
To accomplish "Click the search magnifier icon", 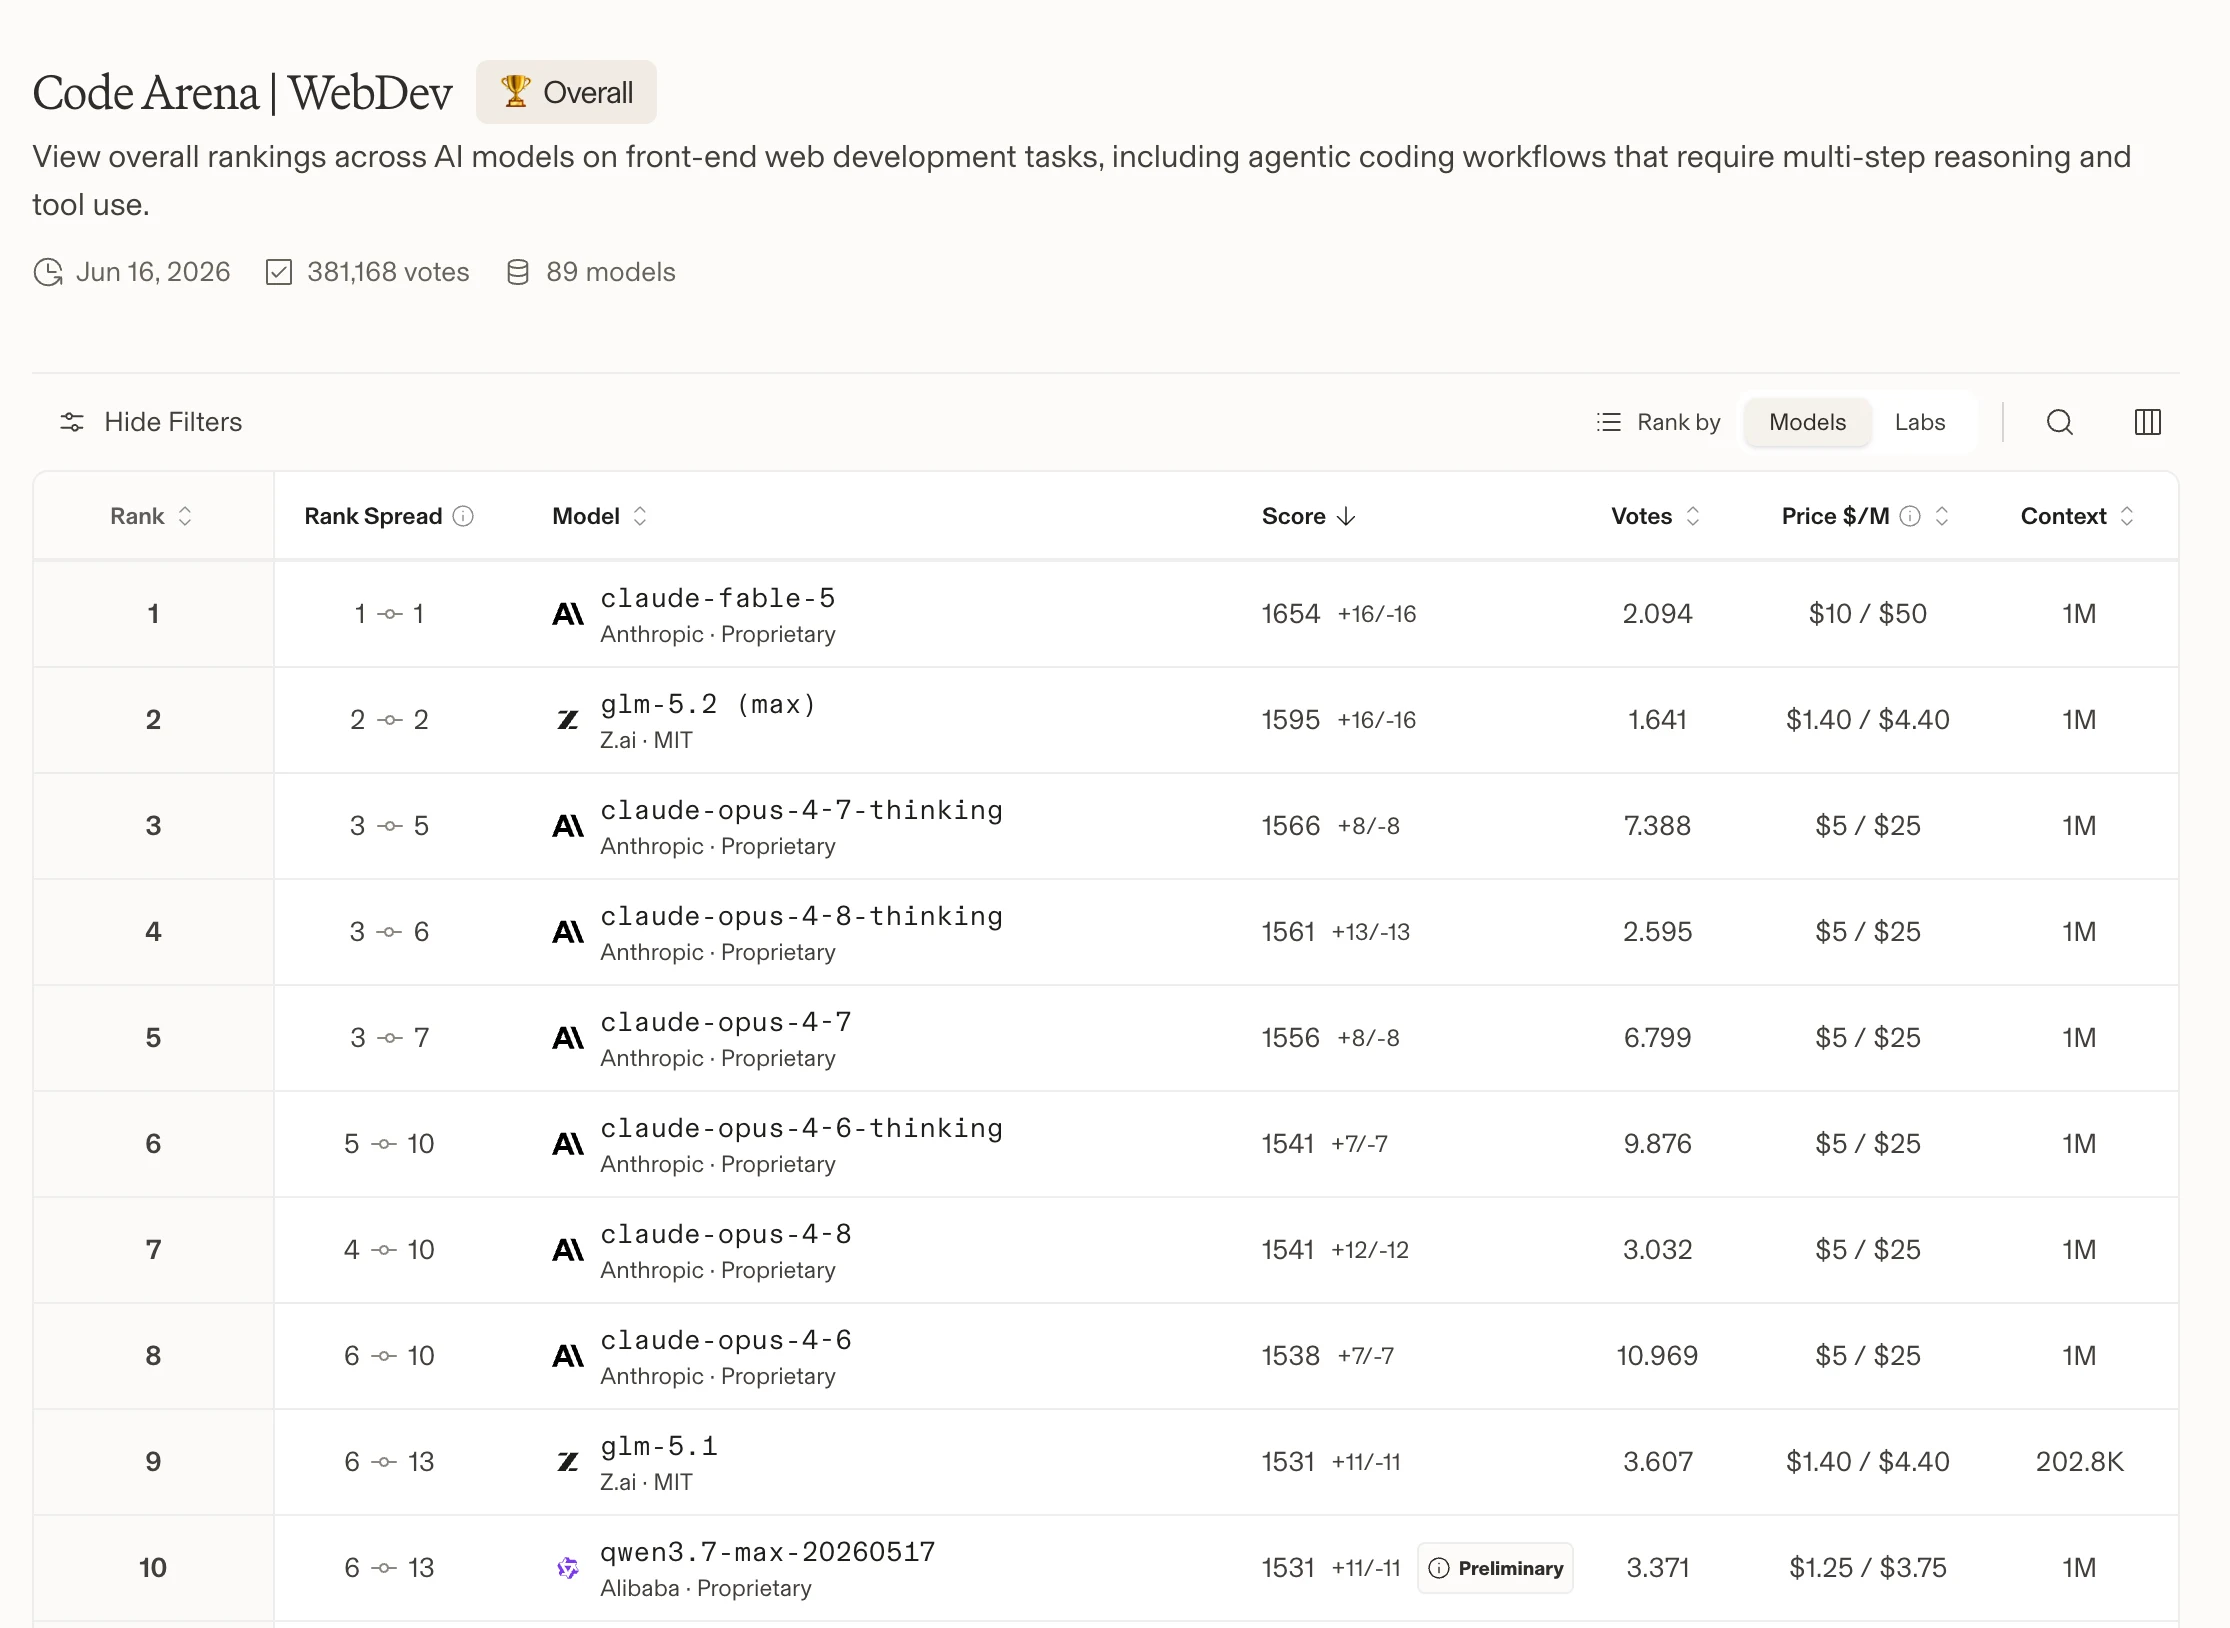I will (x=2059, y=422).
